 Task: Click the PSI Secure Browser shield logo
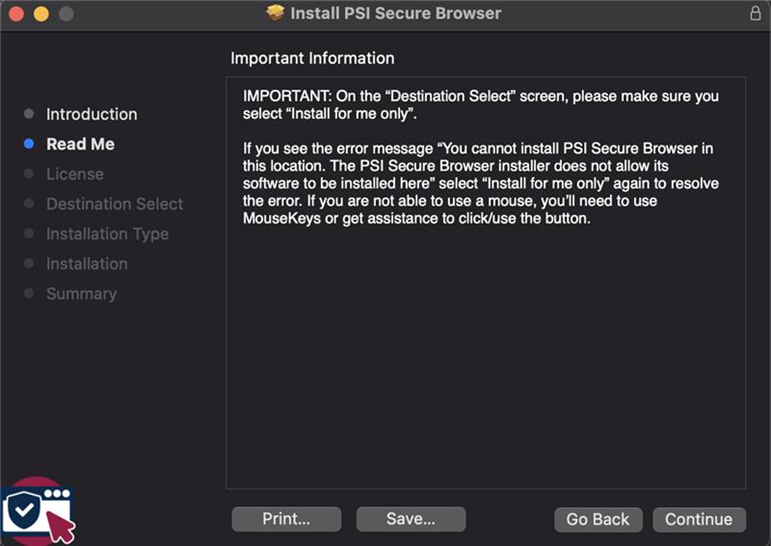37,512
